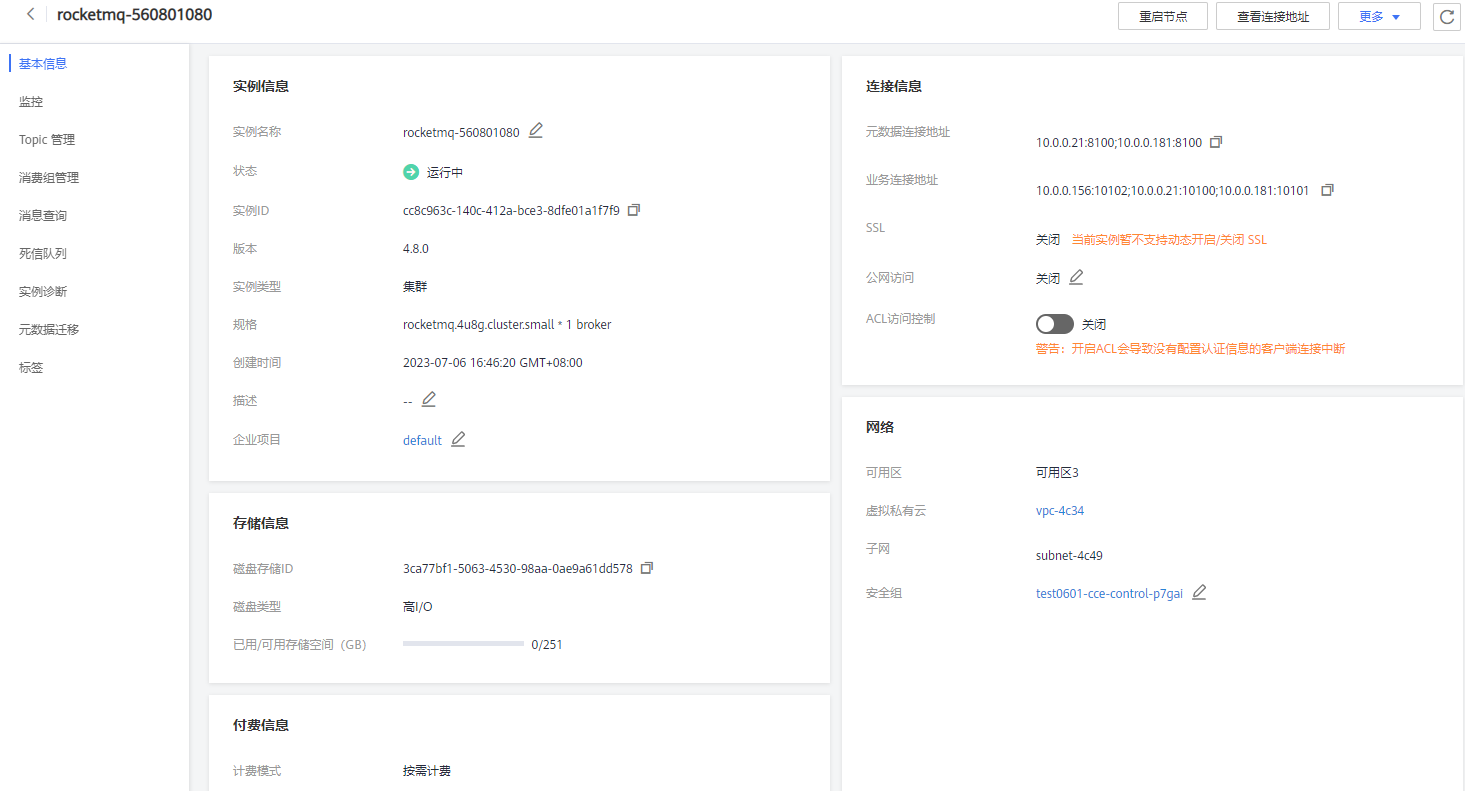The width and height of the screenshot is (1465, 791).
Task: Copy the metadata connection address
Action: [1216, 142]
